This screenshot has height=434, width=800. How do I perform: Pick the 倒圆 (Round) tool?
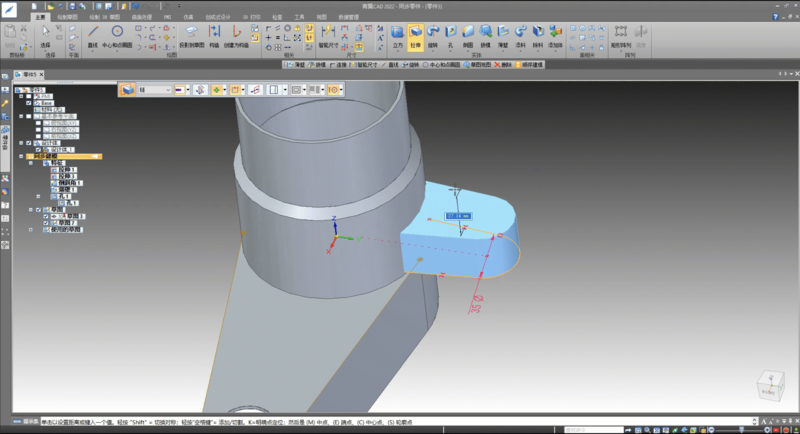[x=468, y=36]
